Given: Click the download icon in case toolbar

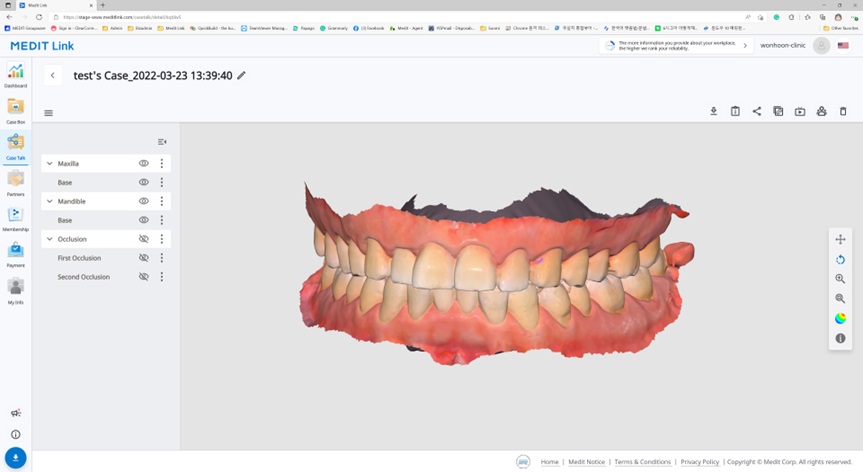Looking at the screenshot, I should [713, 111].
